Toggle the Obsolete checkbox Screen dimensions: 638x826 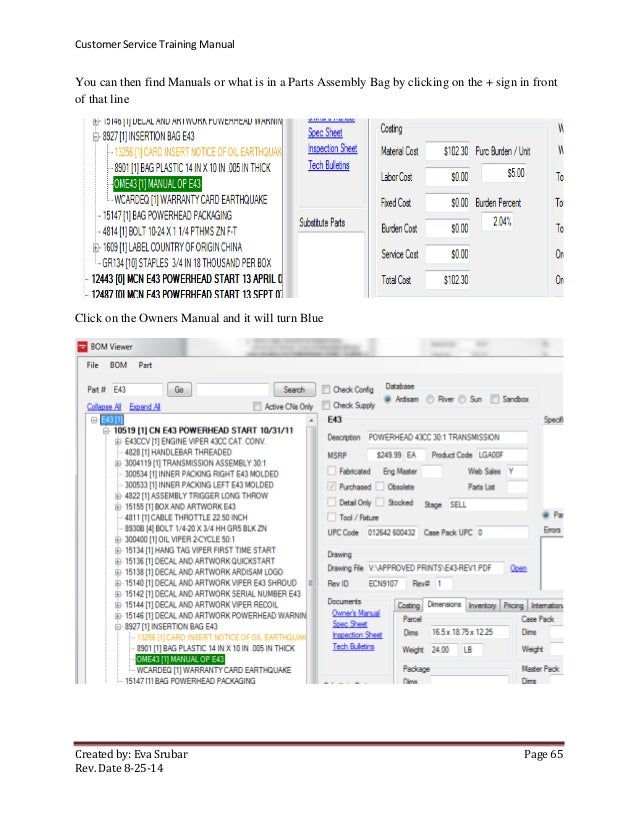click(380, 487)
